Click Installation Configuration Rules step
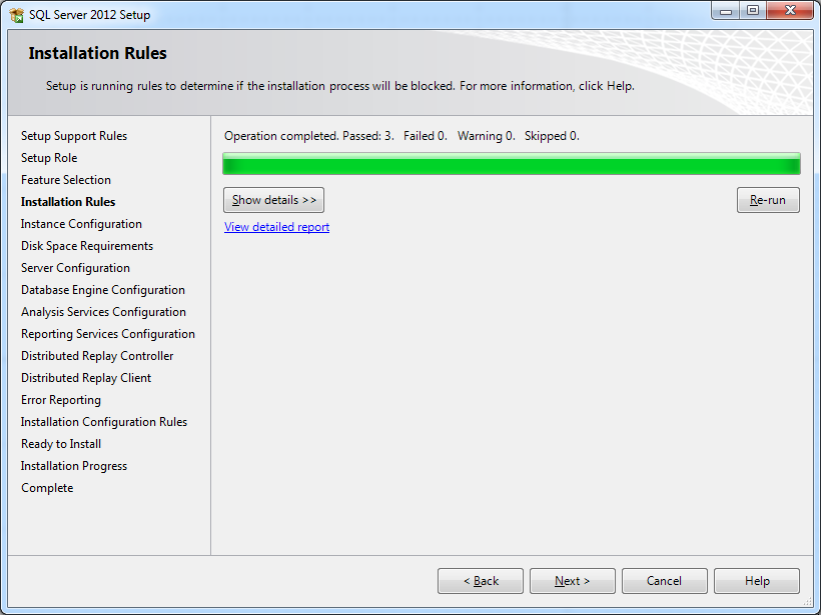This screenshot has height=615, width=821. [x=104, y=422]
